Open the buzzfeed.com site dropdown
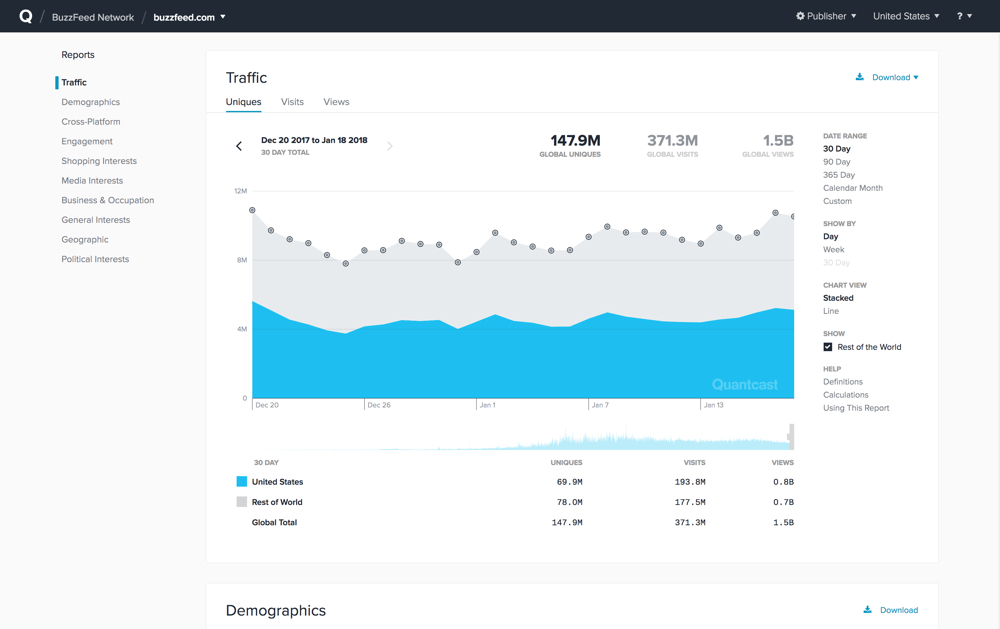This screenshot has height=629, width=1000. point(189,17)
